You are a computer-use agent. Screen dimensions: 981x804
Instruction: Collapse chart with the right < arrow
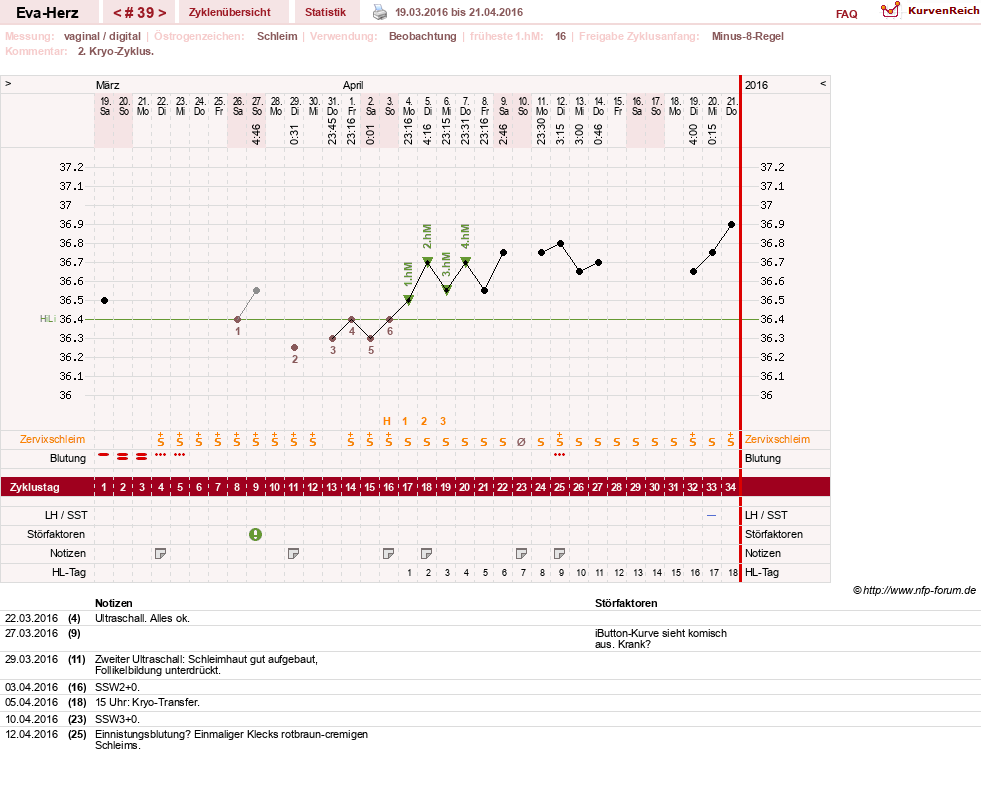823,83
